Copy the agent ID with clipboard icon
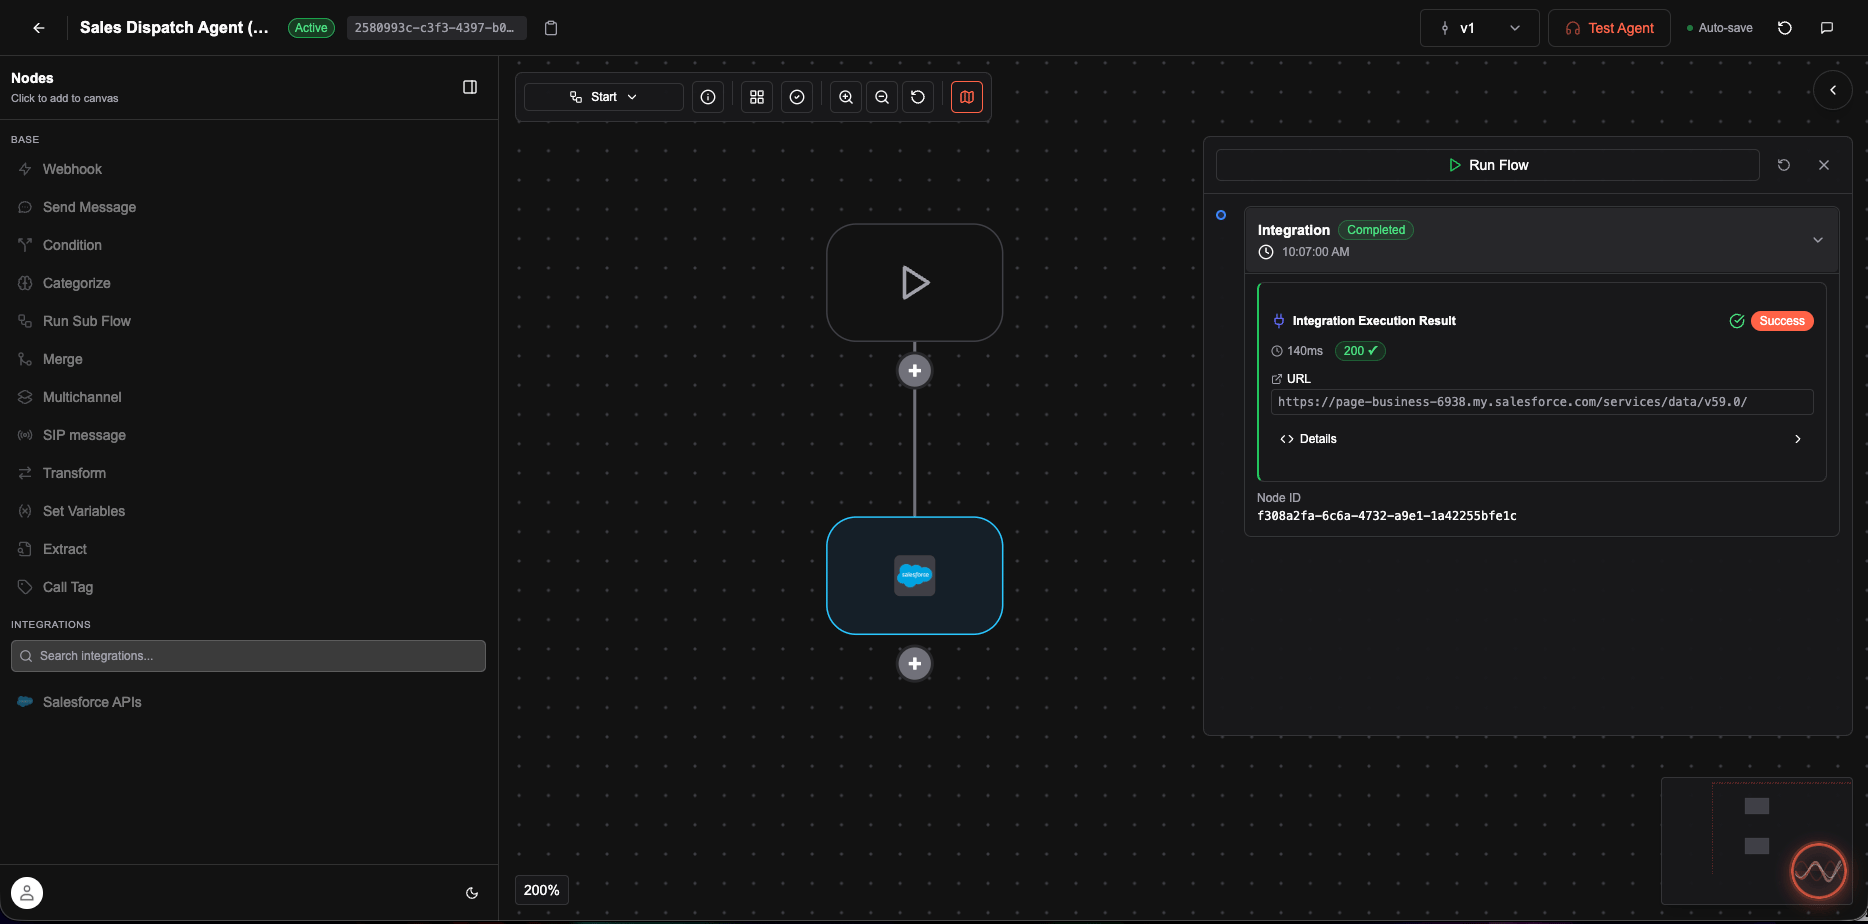This screenshot has height=924, width=1868. pyautogui.click(x=551, y=28)
